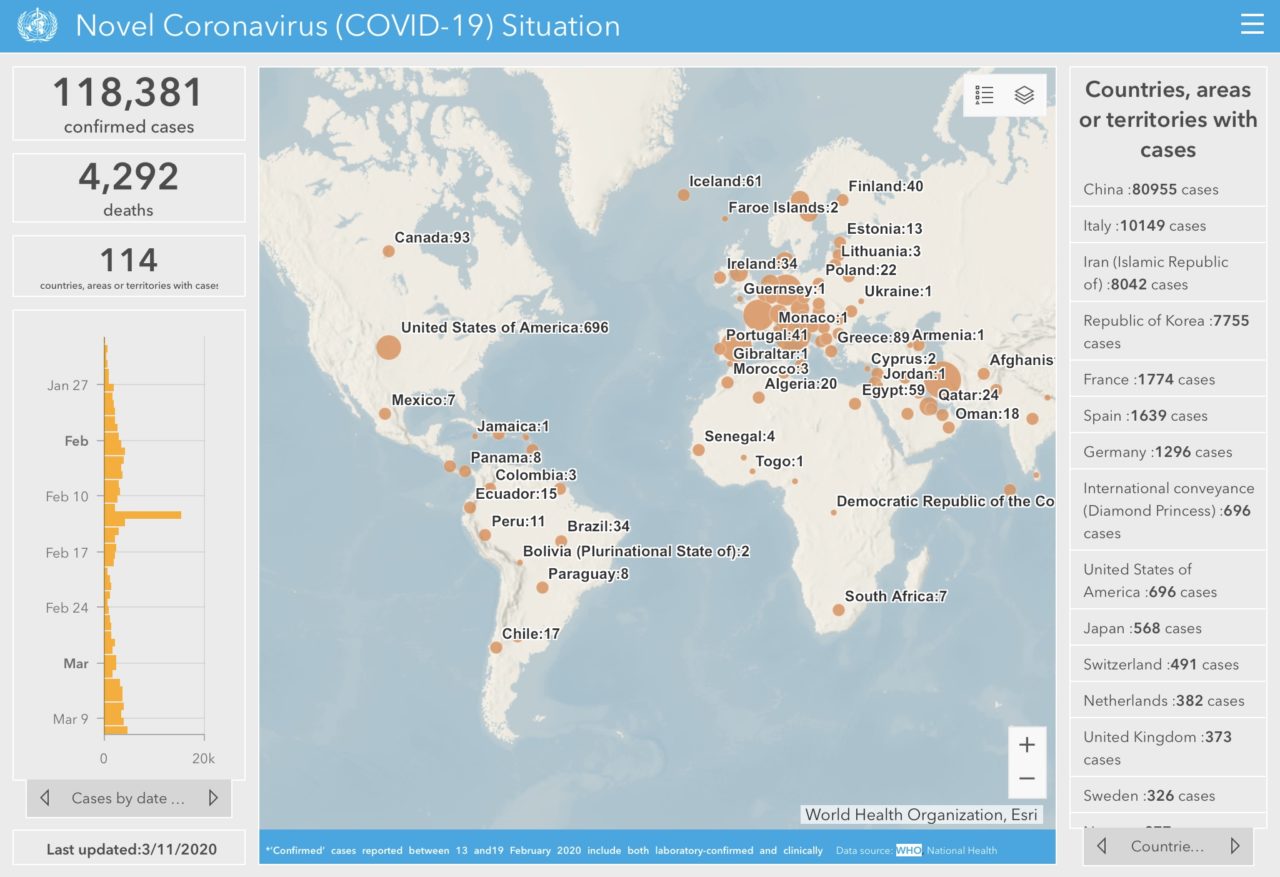Image resolution: width=1280 pixels, height=877 pixels.
Task: Open the hamburger menu in header
Action: (1252, 25)
